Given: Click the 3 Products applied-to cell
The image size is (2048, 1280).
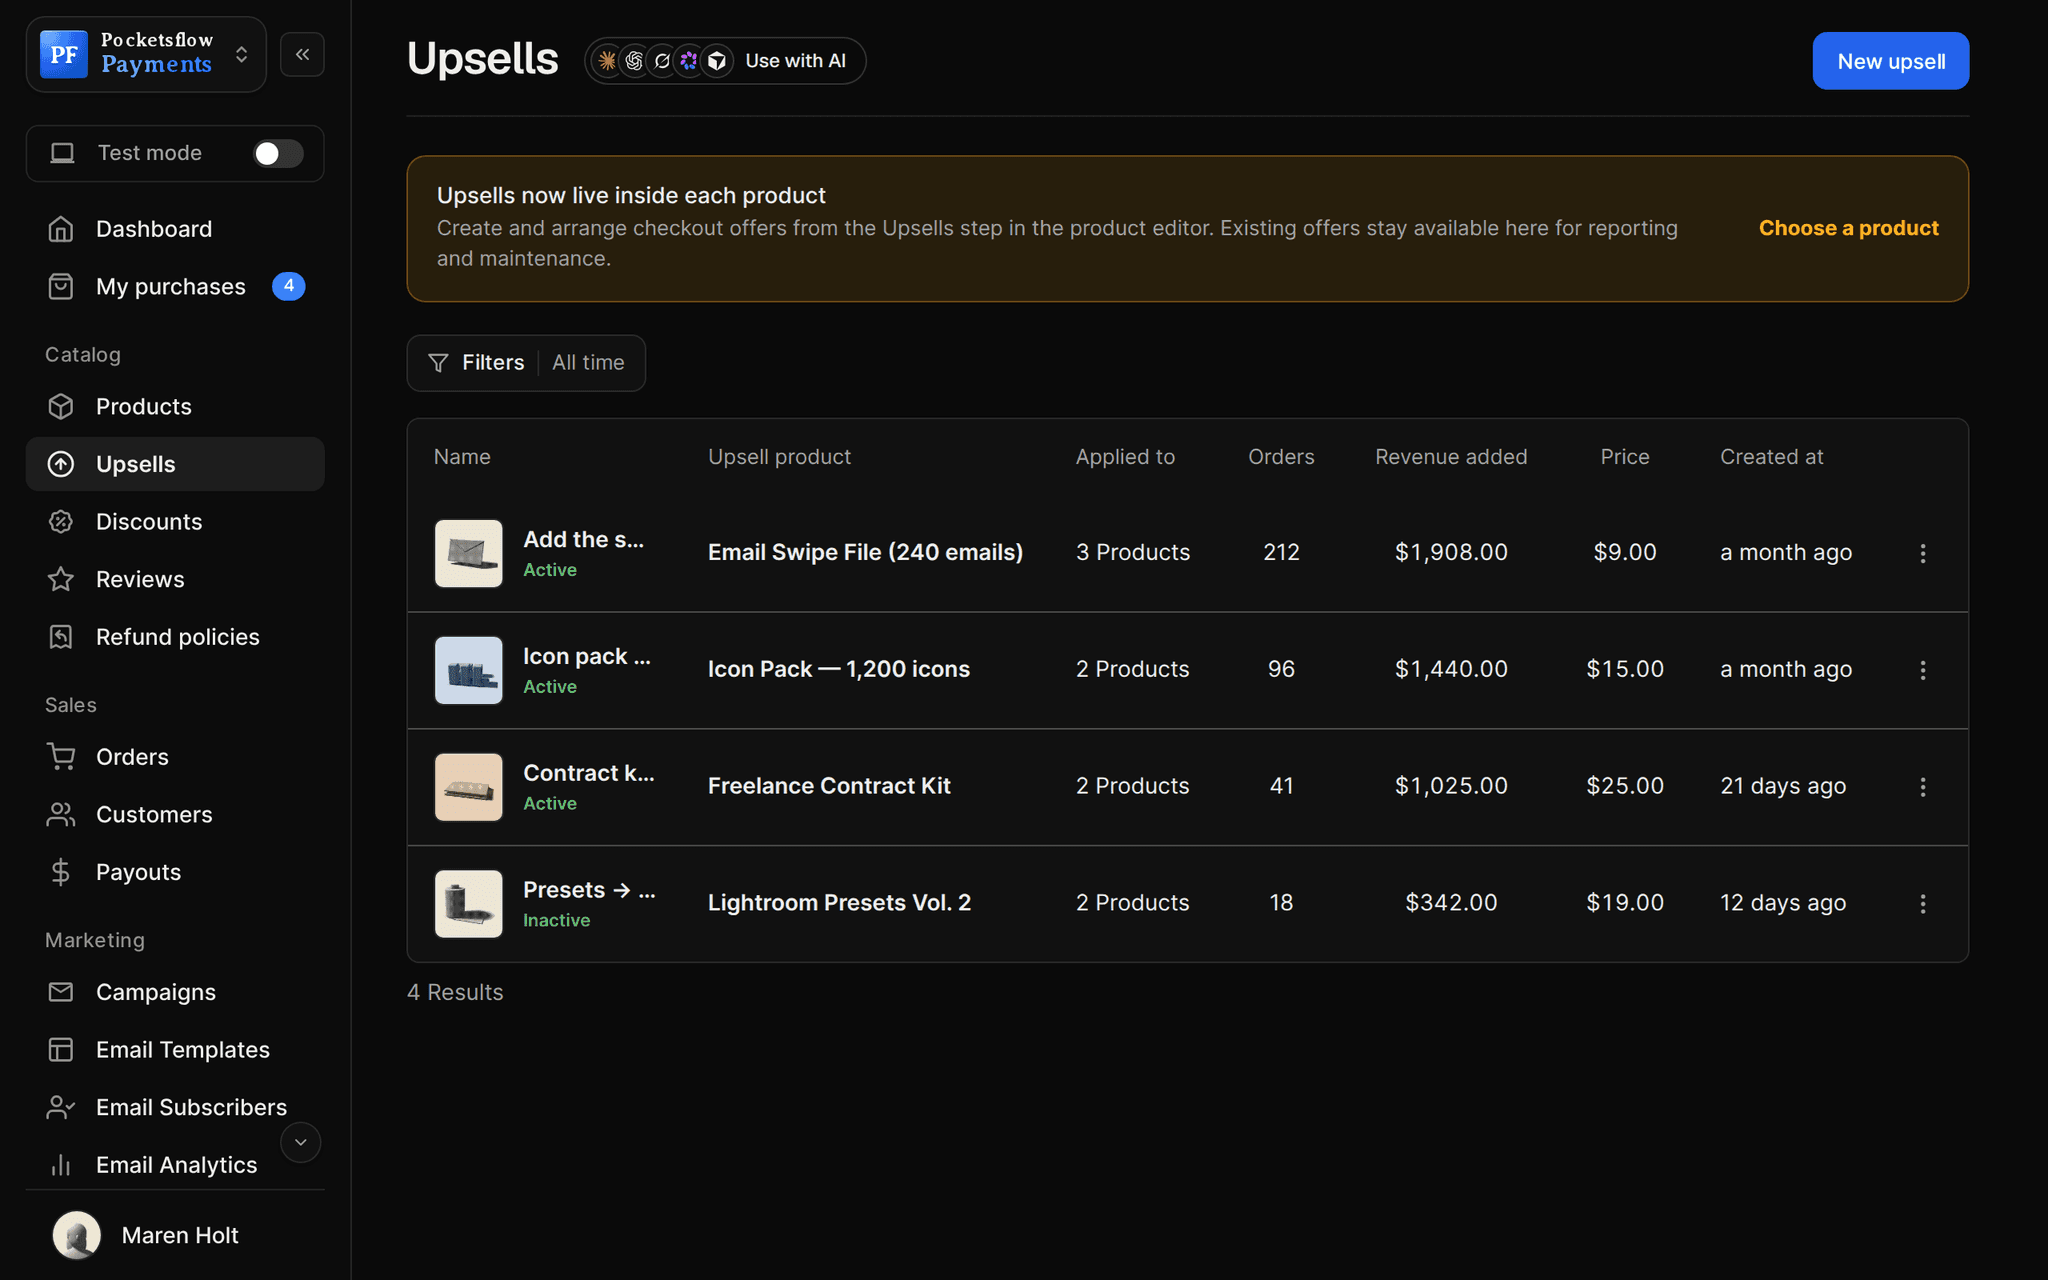Looking at the screenshot, I should (x=1133, y=552).
